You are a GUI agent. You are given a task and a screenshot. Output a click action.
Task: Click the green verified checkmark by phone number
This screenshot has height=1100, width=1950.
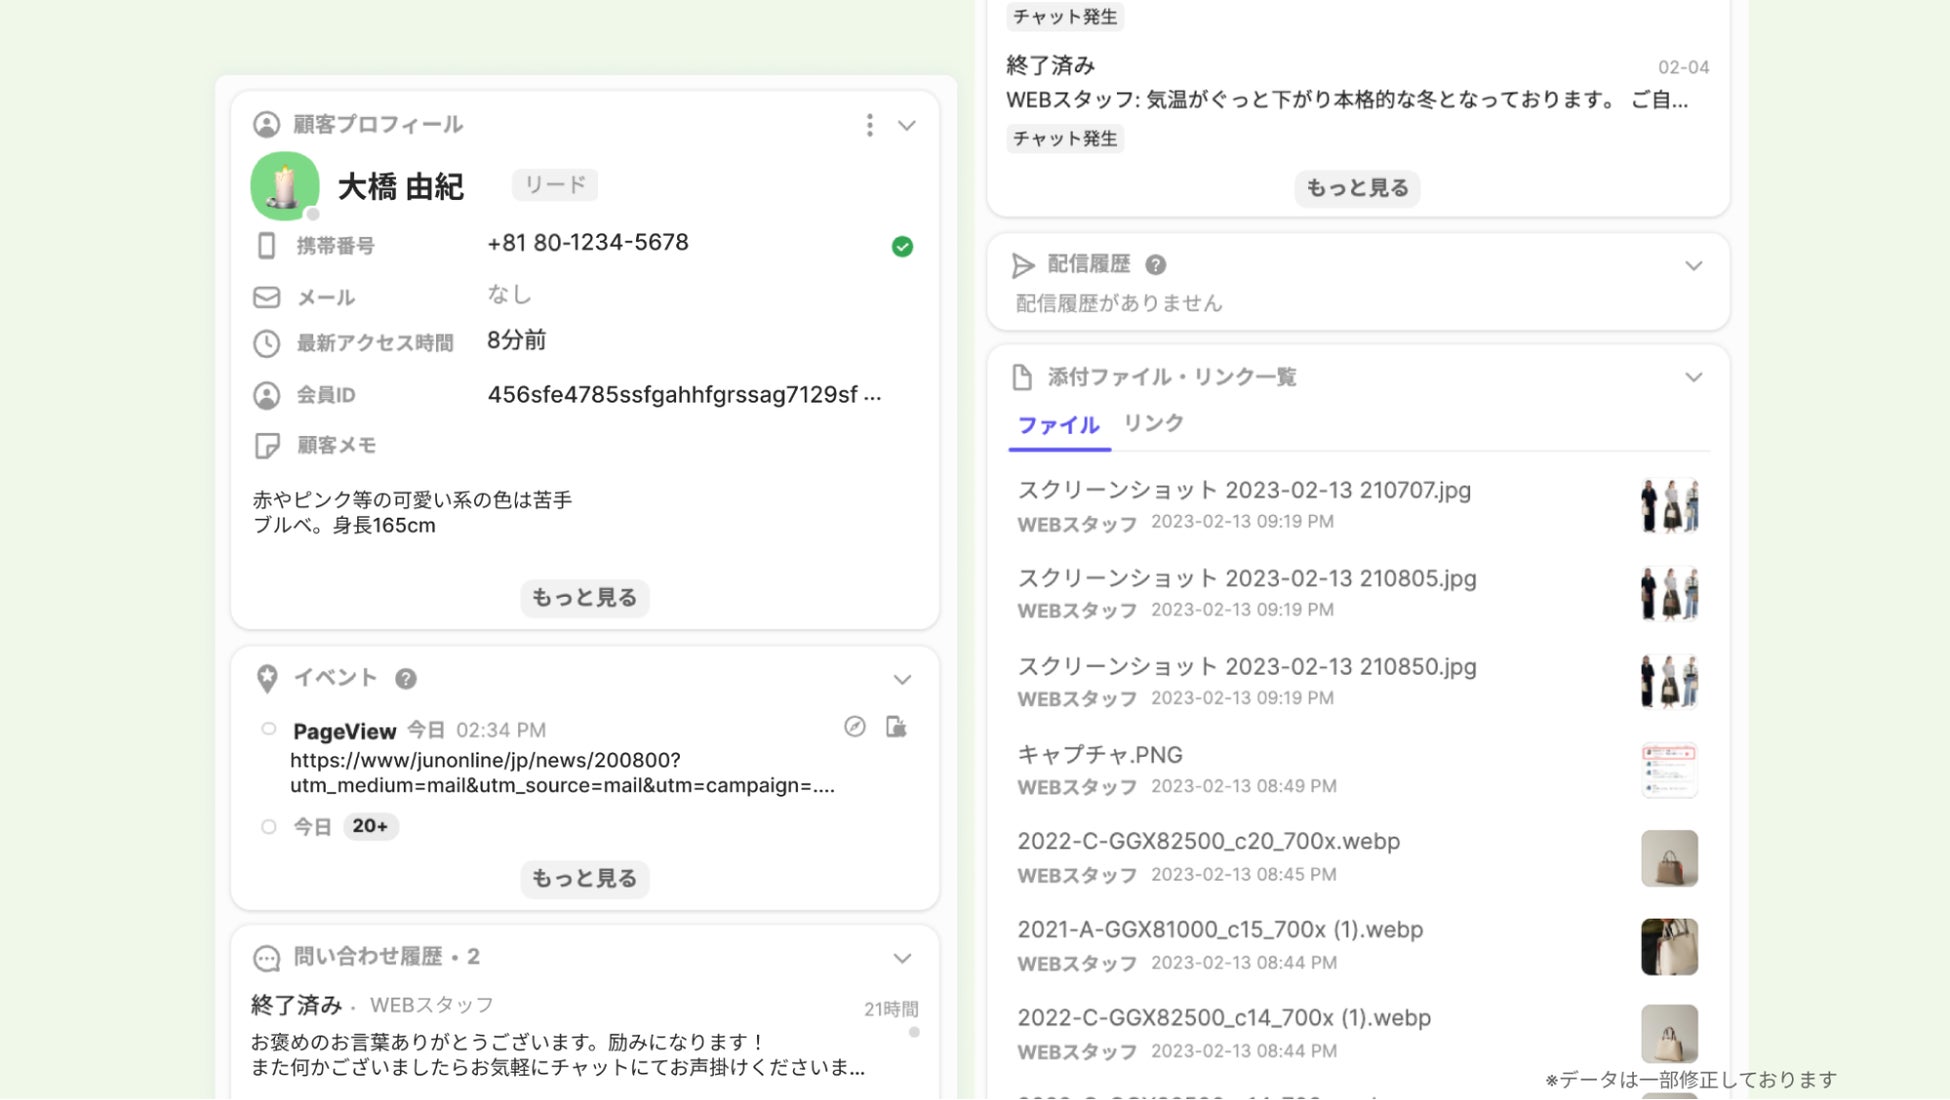(x=902, y=247)
